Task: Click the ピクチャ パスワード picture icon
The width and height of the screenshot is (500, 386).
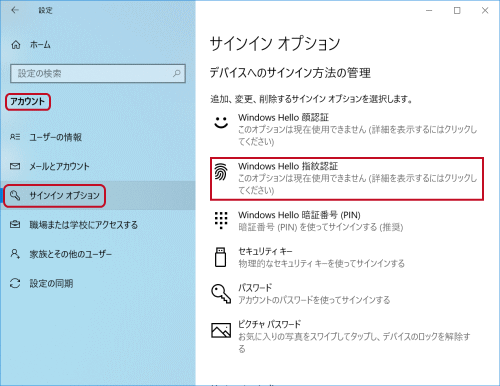Action: (221, 330)
